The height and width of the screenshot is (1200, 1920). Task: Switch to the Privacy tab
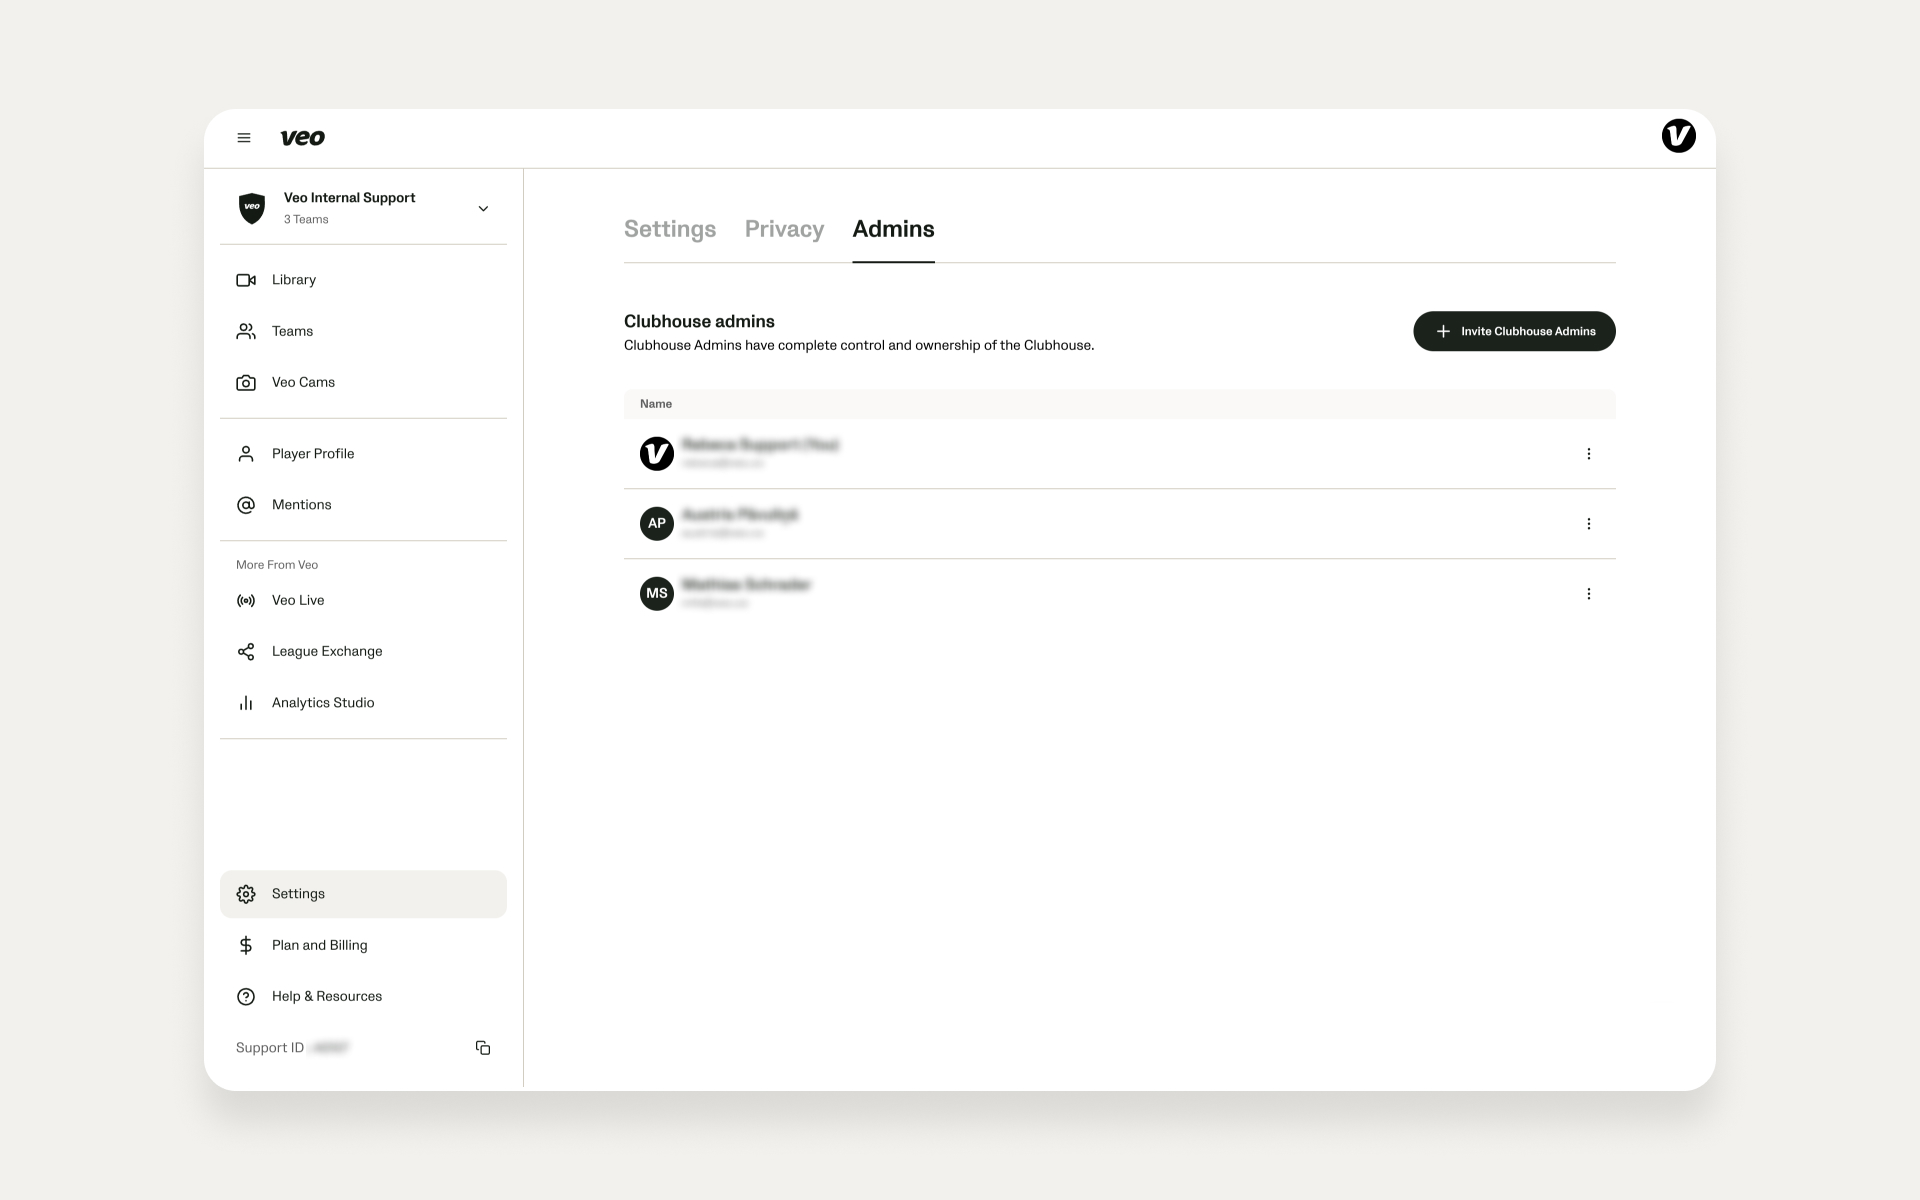click(x=784, y=229)
